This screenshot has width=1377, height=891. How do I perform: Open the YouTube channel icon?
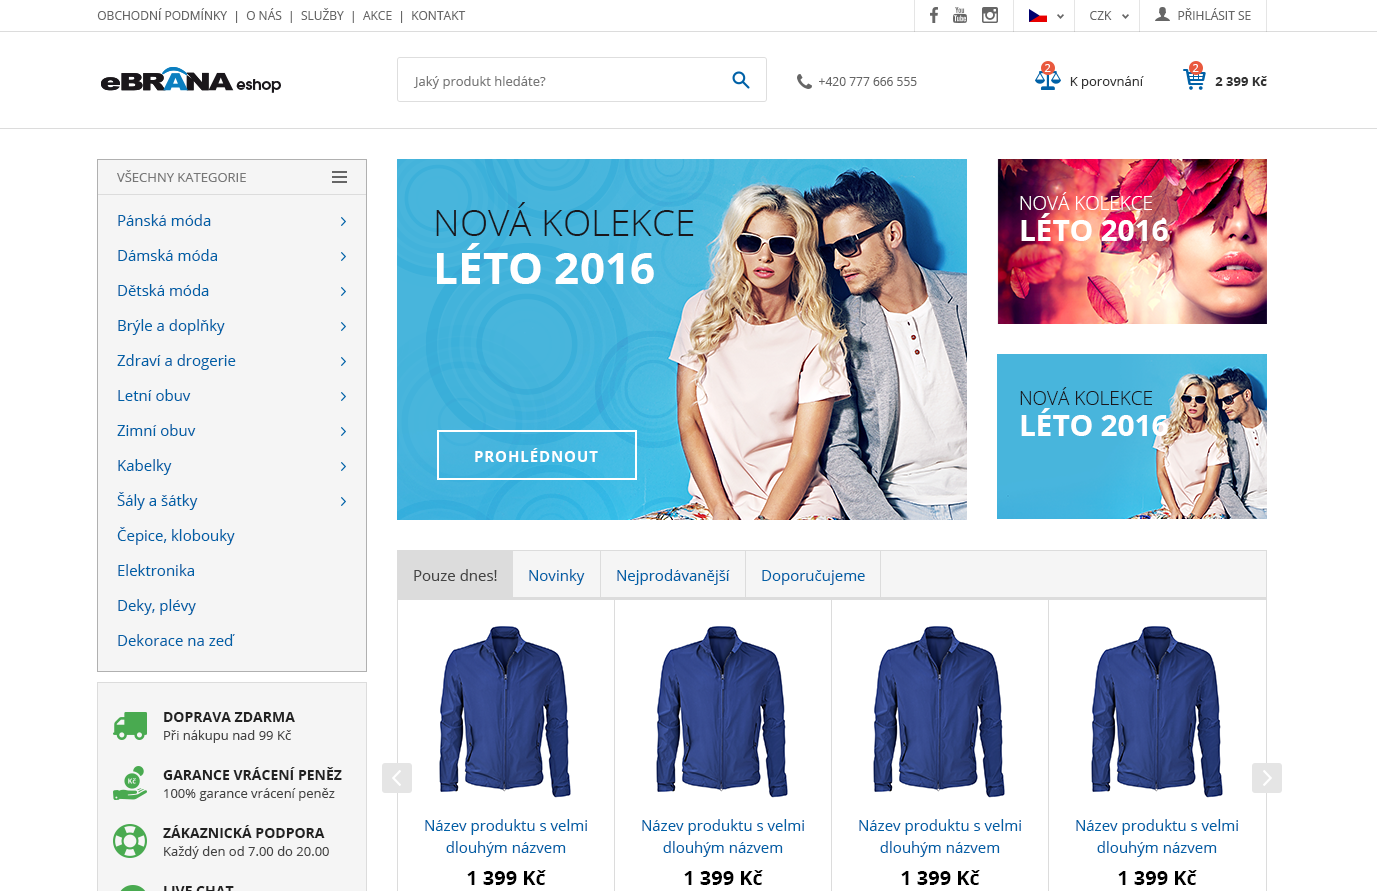click(x=960, y=15)
